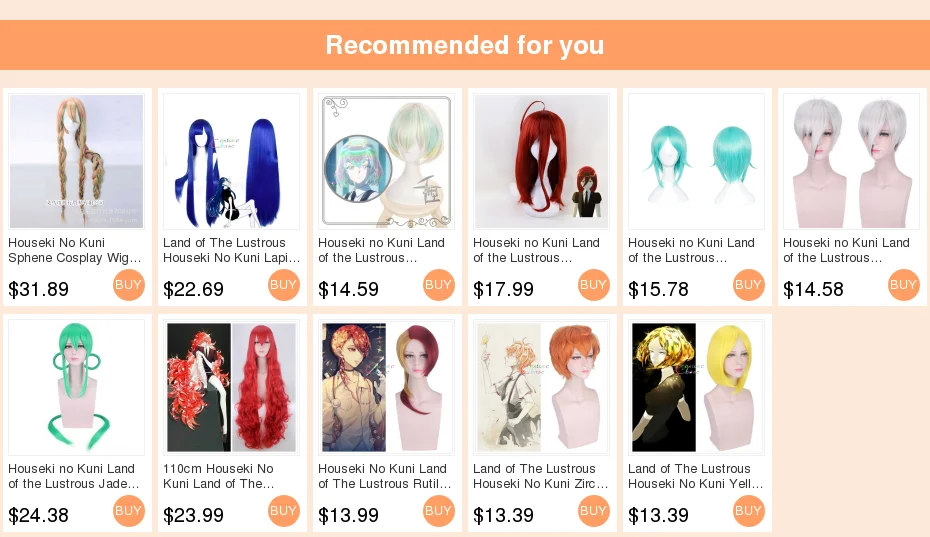Open the green looped Jade wig image

(x=77, y=387)
